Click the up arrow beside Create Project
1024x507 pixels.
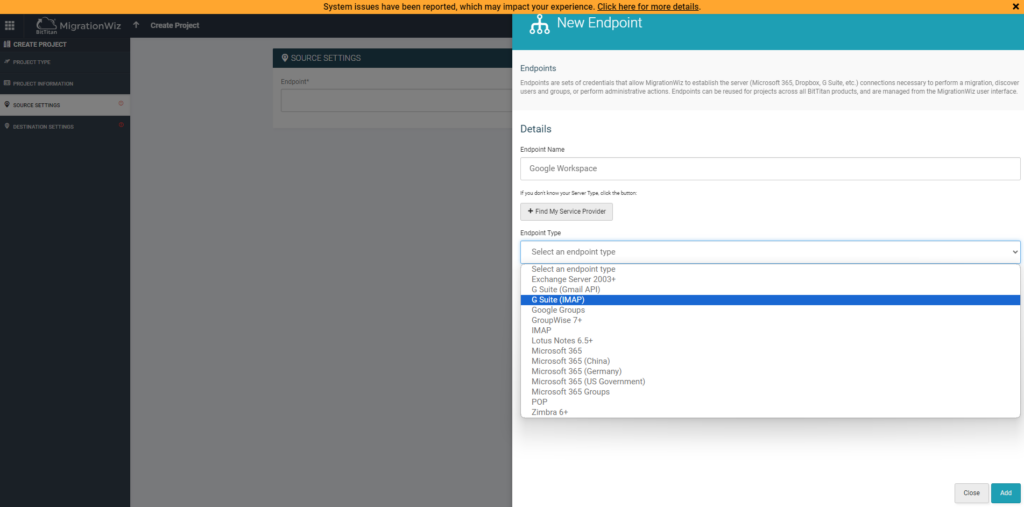tap(136, 25)
